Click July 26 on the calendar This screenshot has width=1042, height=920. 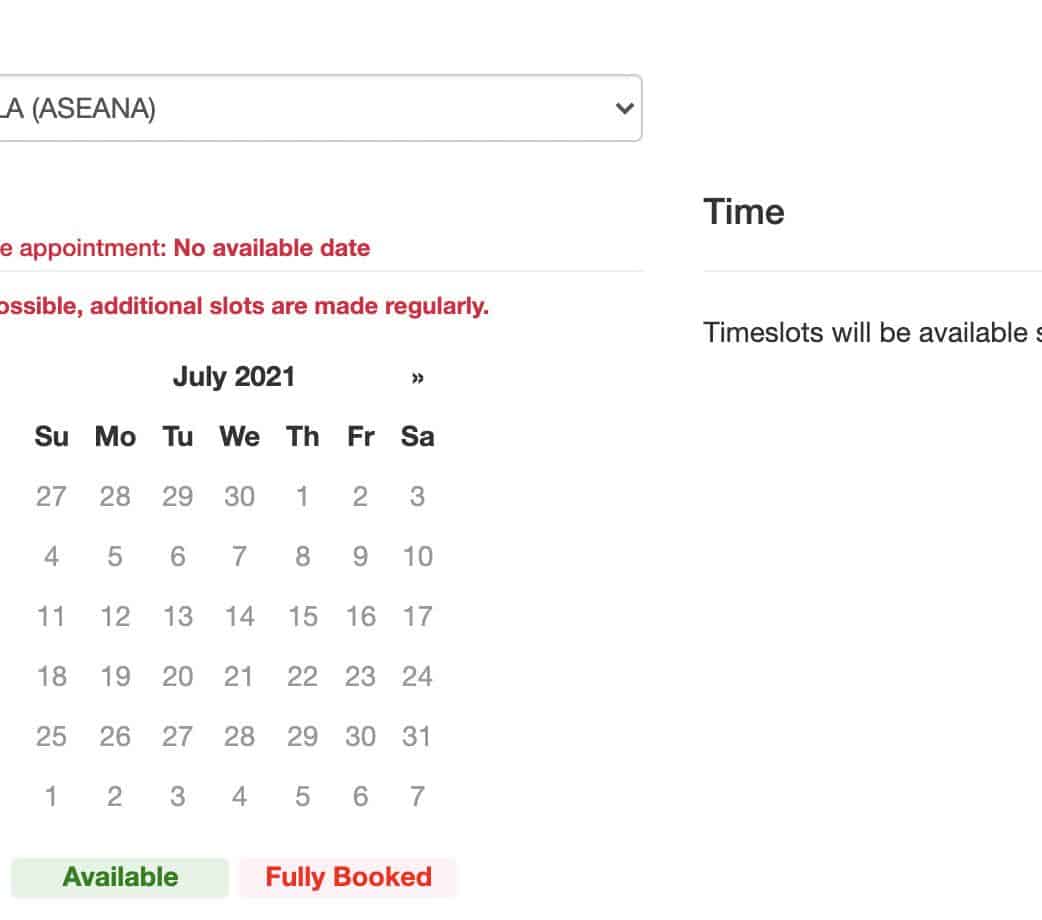tap(115, 737)
